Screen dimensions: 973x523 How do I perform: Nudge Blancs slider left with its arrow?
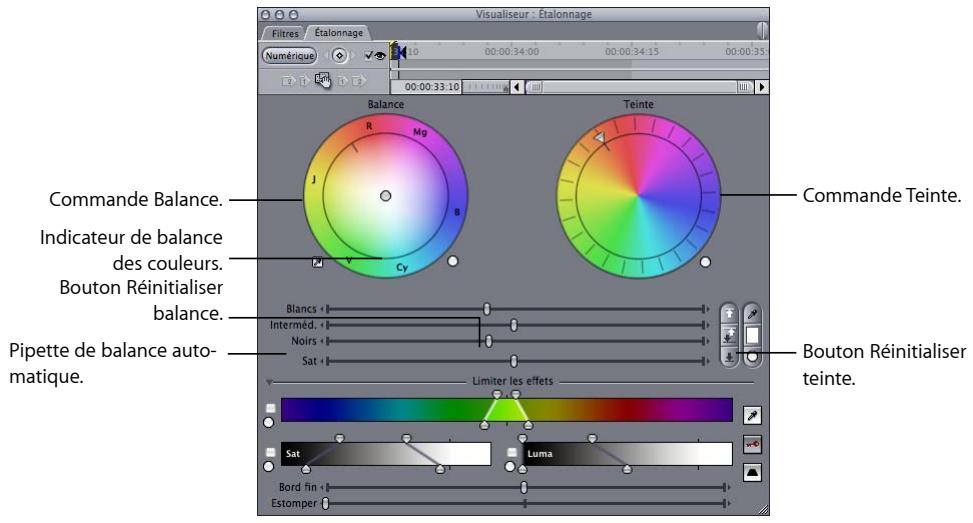[322, 308]
